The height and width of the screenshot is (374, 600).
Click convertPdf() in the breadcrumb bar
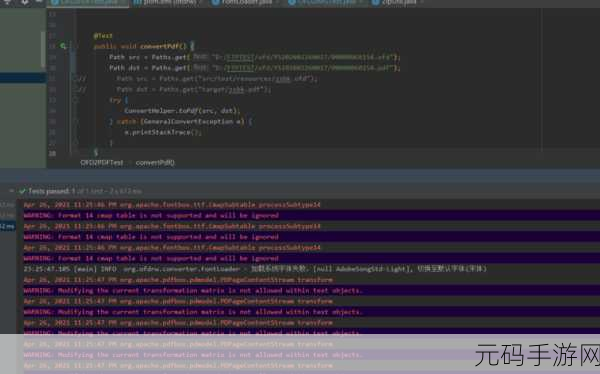(x=155, y=163)
